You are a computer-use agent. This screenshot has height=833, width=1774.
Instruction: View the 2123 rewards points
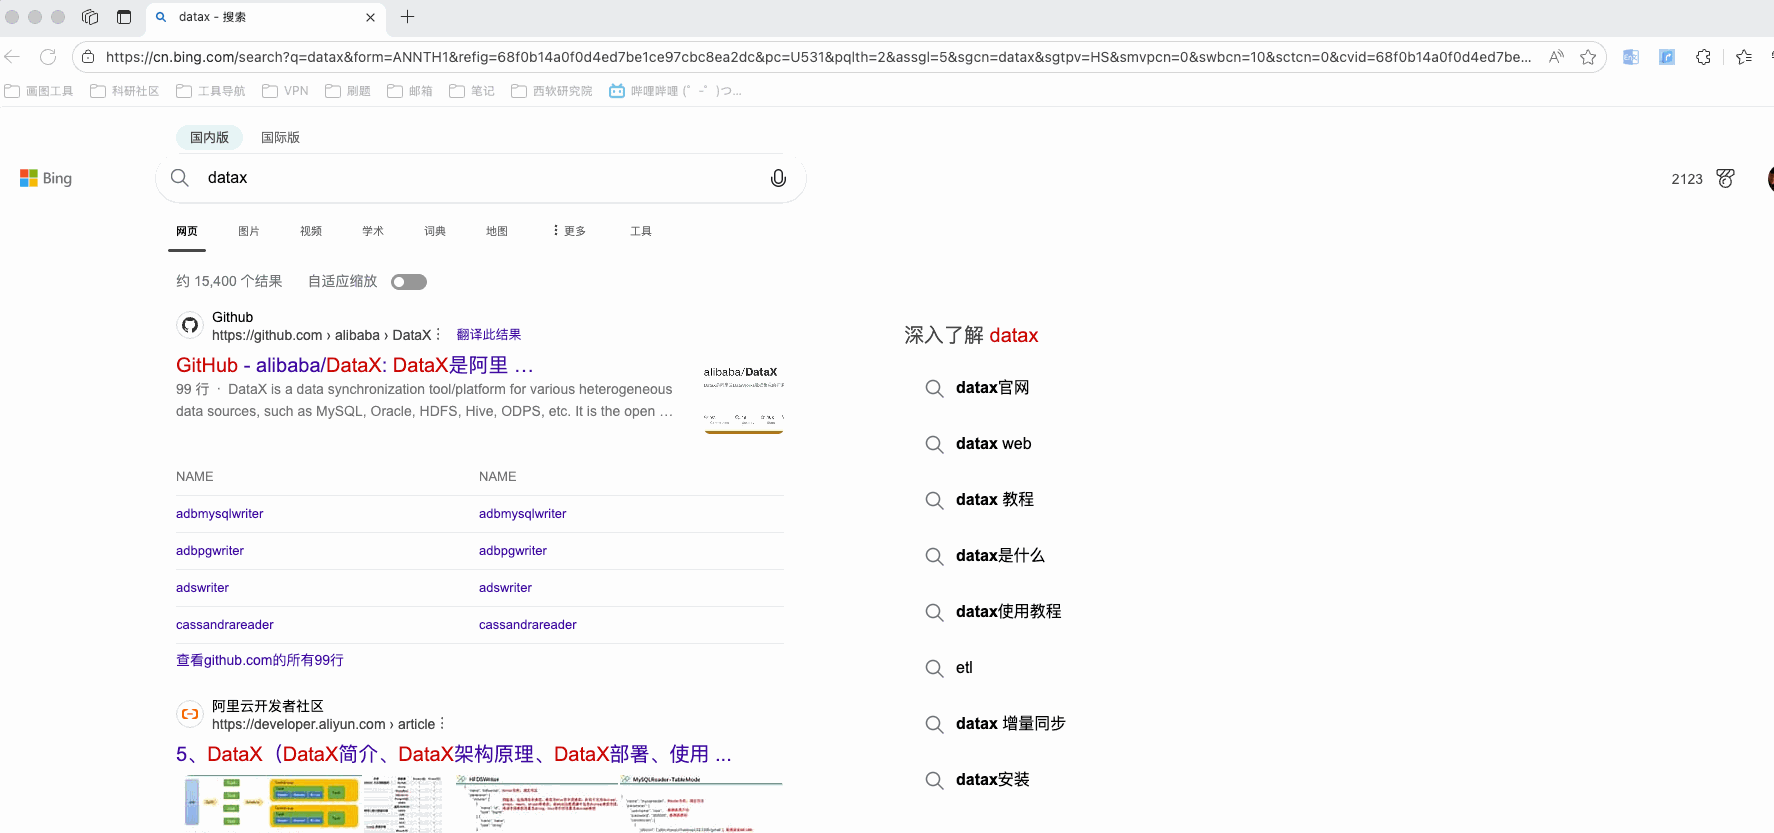1687,179
